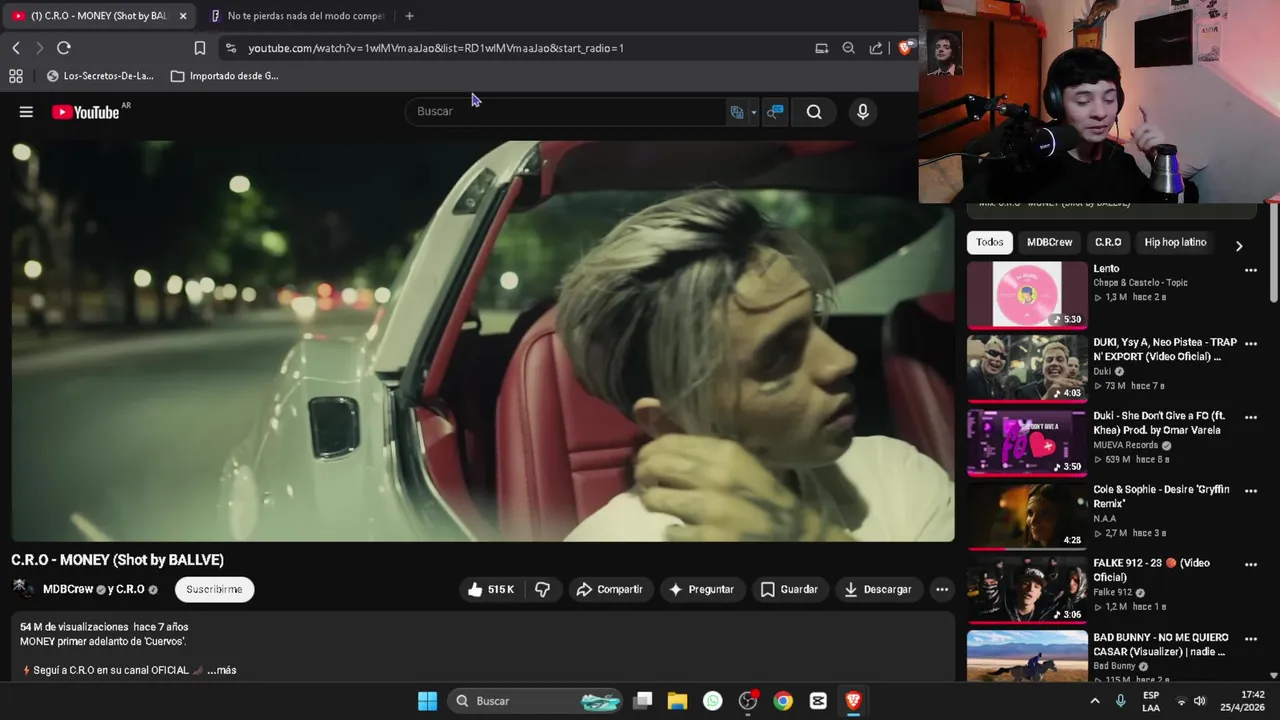This screenshot has width=1280, height=720.
Task: Switch to C.R.O - MONEY browser tab
Action: pyautogui.click(x=98, y=16)
